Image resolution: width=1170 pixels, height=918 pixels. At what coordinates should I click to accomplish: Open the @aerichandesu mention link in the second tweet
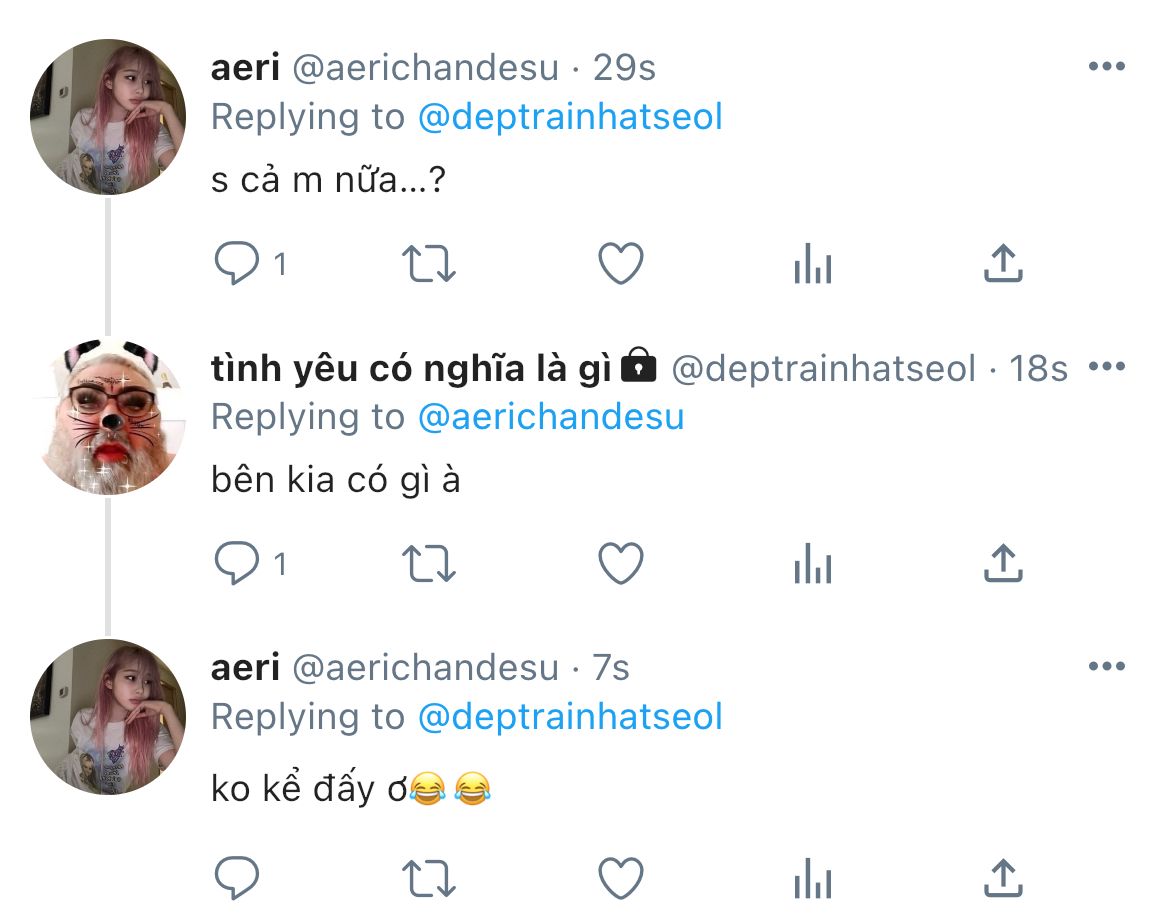click(x=550, y=417)
